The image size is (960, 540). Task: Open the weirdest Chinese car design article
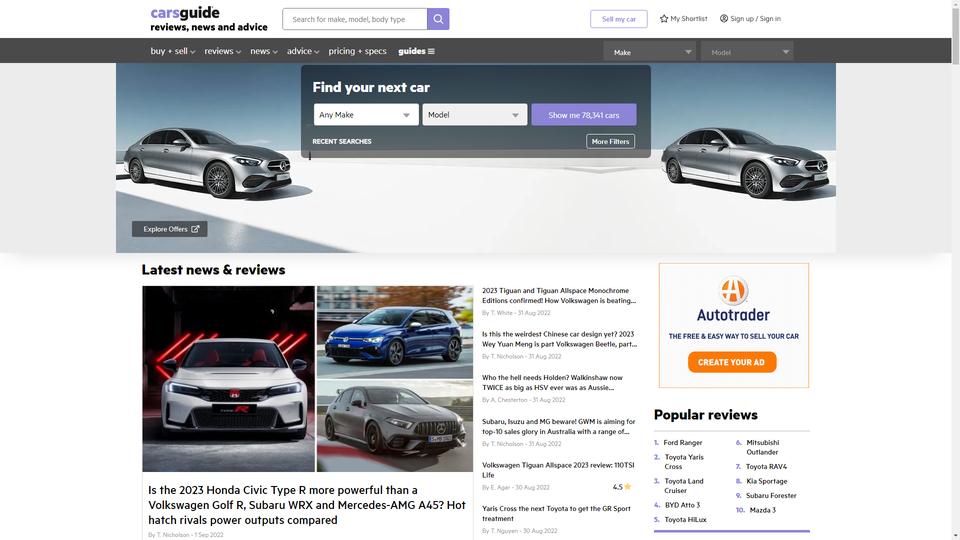(x=558, y=339)
